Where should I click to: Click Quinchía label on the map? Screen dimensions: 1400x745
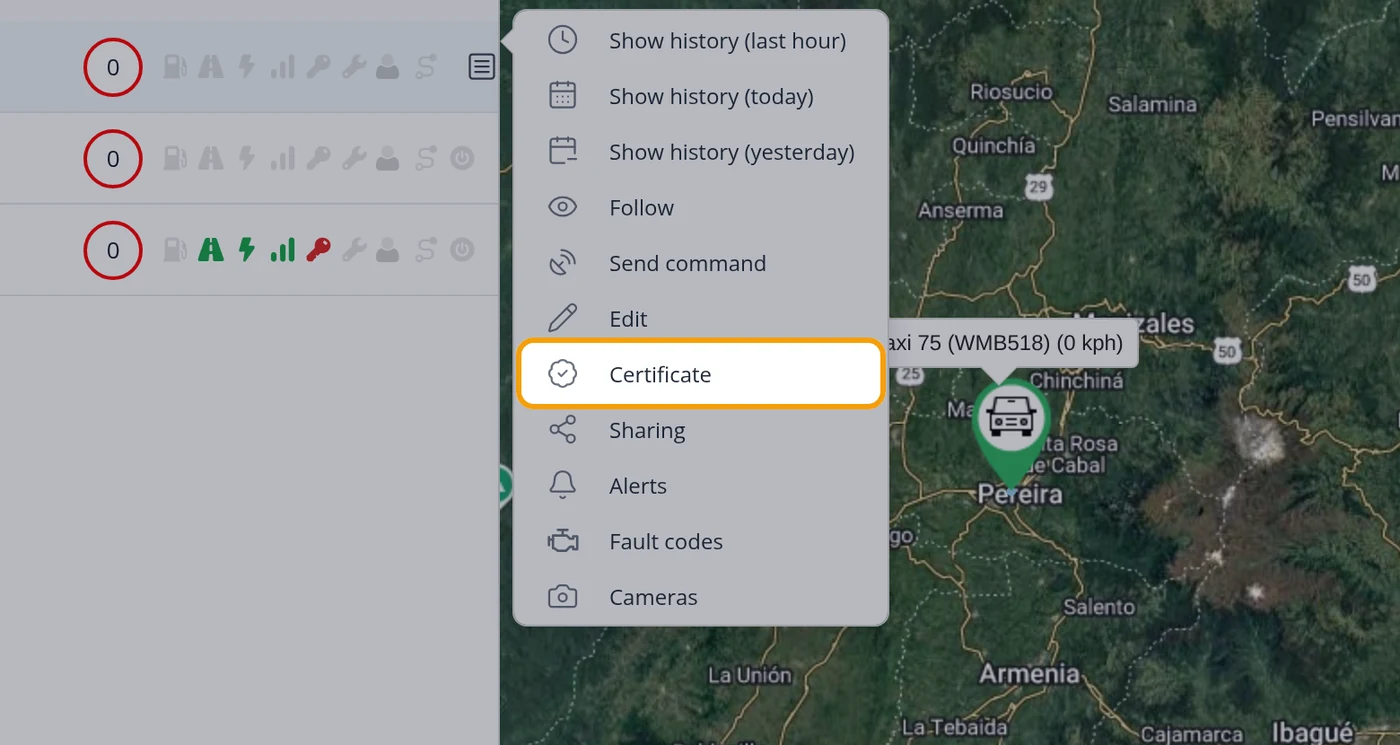click(x=993, y=146)
